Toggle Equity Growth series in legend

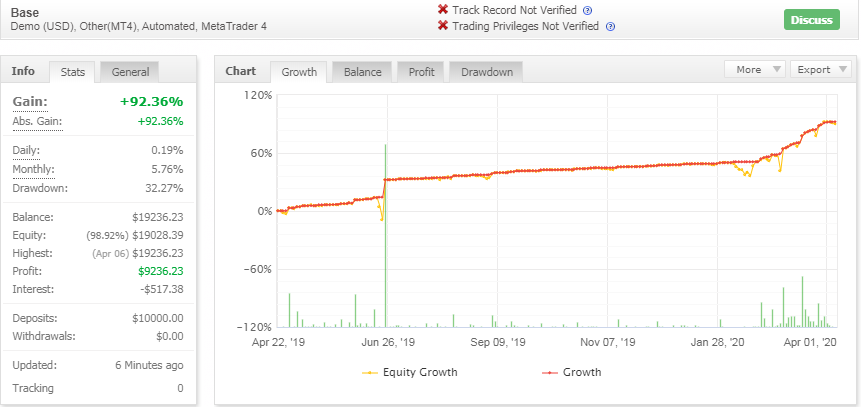(410, 372)
